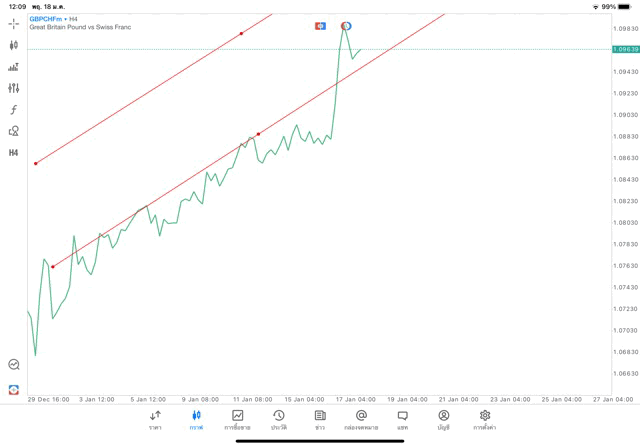Open the GBPCHFm symbol selector

click(x=46, y=18)
